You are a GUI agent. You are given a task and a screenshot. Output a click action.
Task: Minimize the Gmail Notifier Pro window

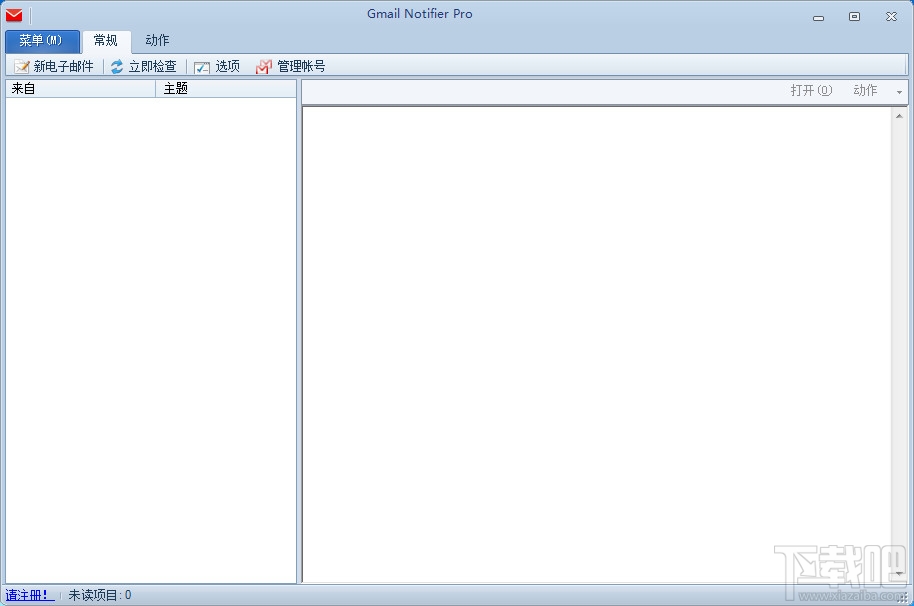[818, 17]
